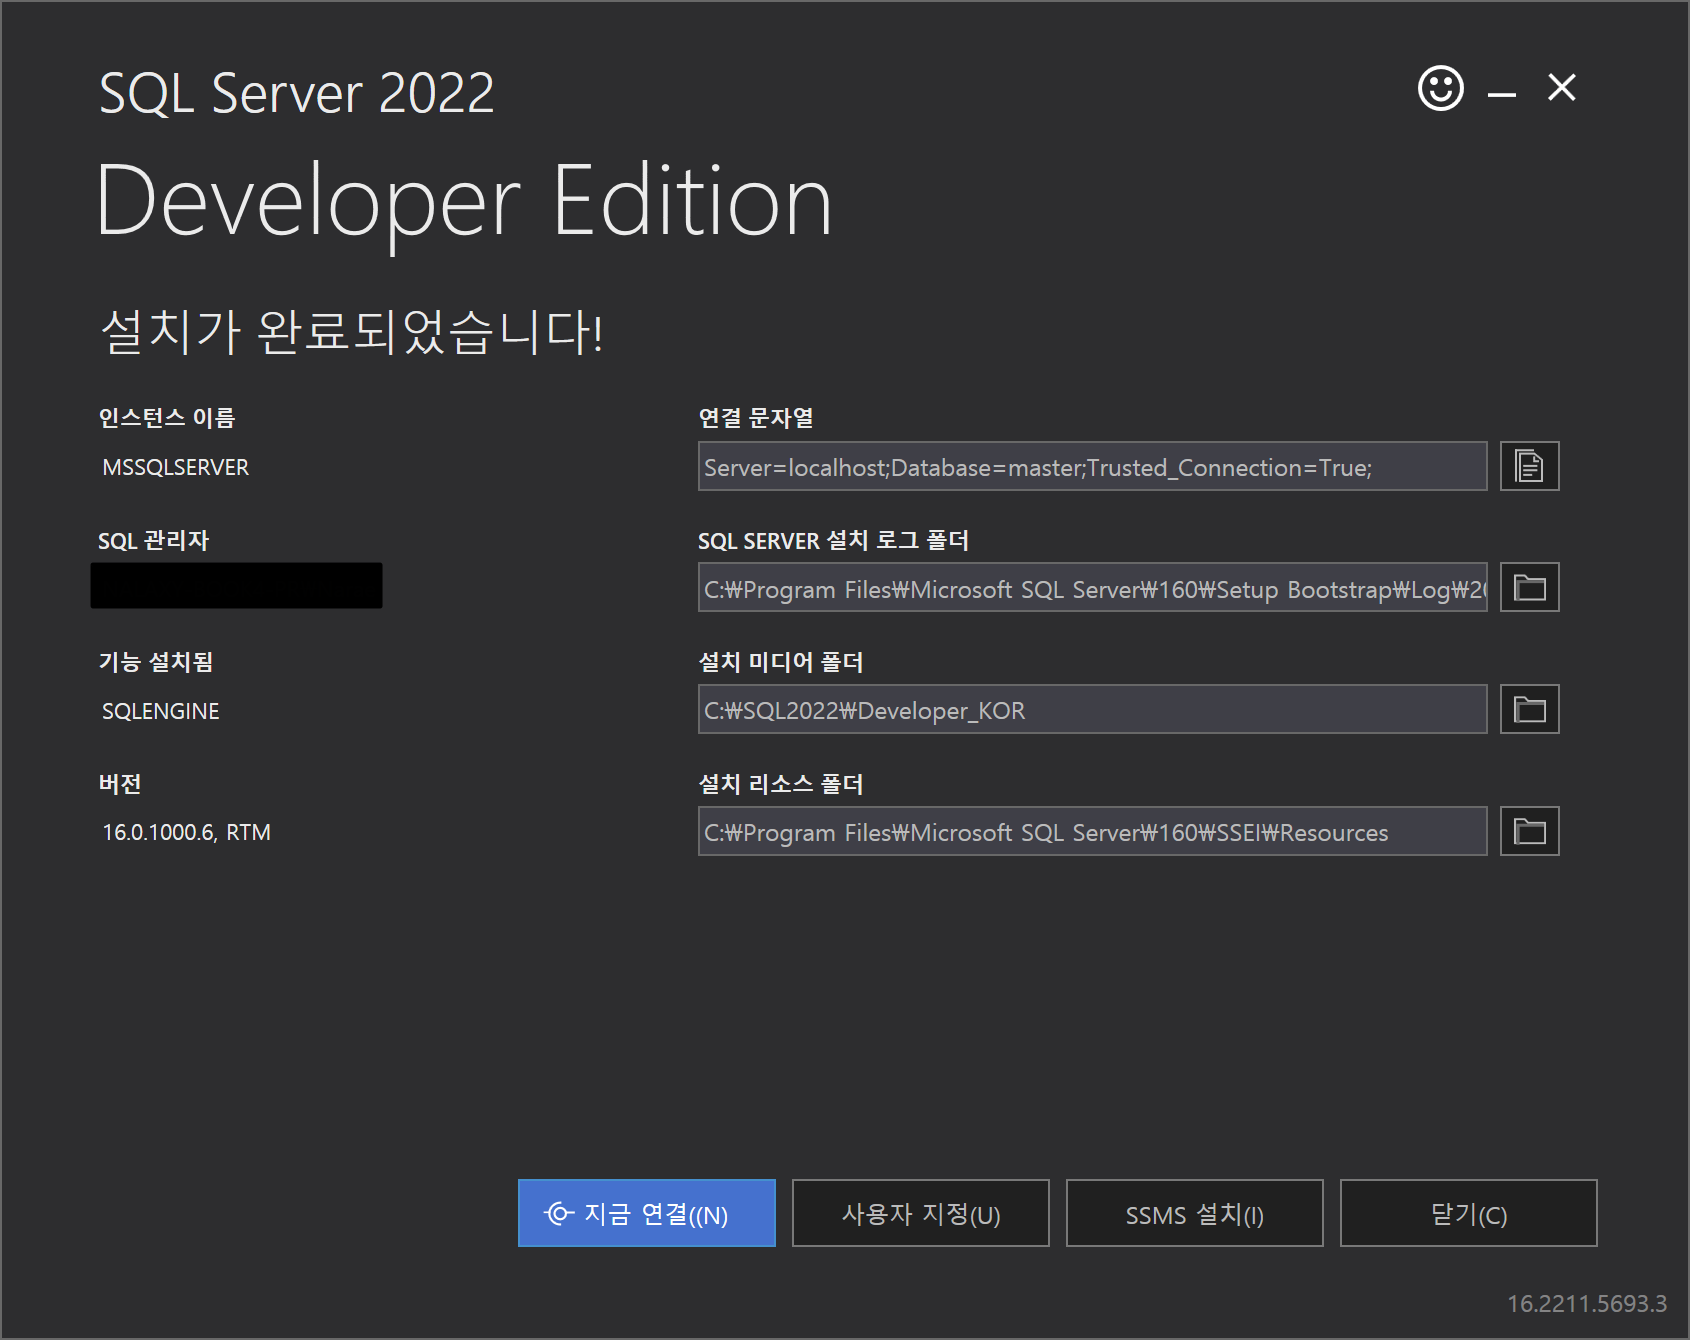Image resolution: width=1690 pixels, height=1340 pixels.
Task: Click the smiley feedback icon
Action: (1440, 88)
